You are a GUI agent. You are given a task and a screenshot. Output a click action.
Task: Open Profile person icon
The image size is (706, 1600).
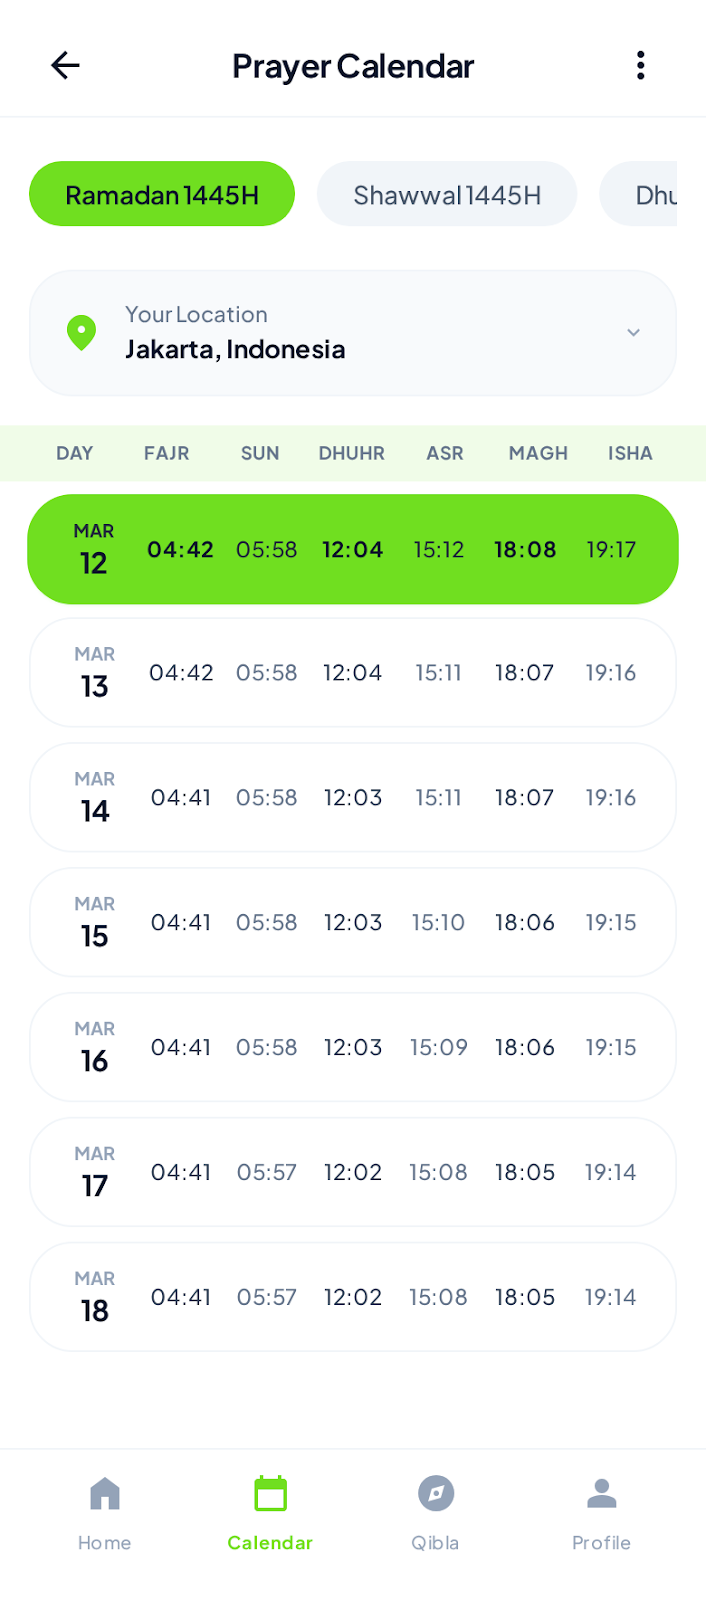[601, 1494]
